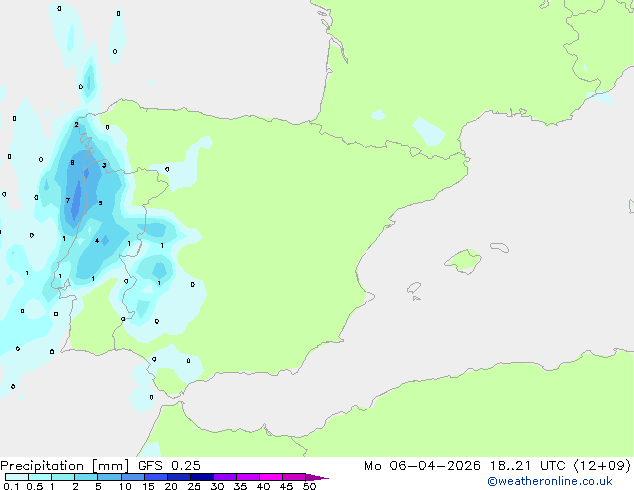
Task: Click the "18..21 UTC" time text
Action: coord(528,466)
